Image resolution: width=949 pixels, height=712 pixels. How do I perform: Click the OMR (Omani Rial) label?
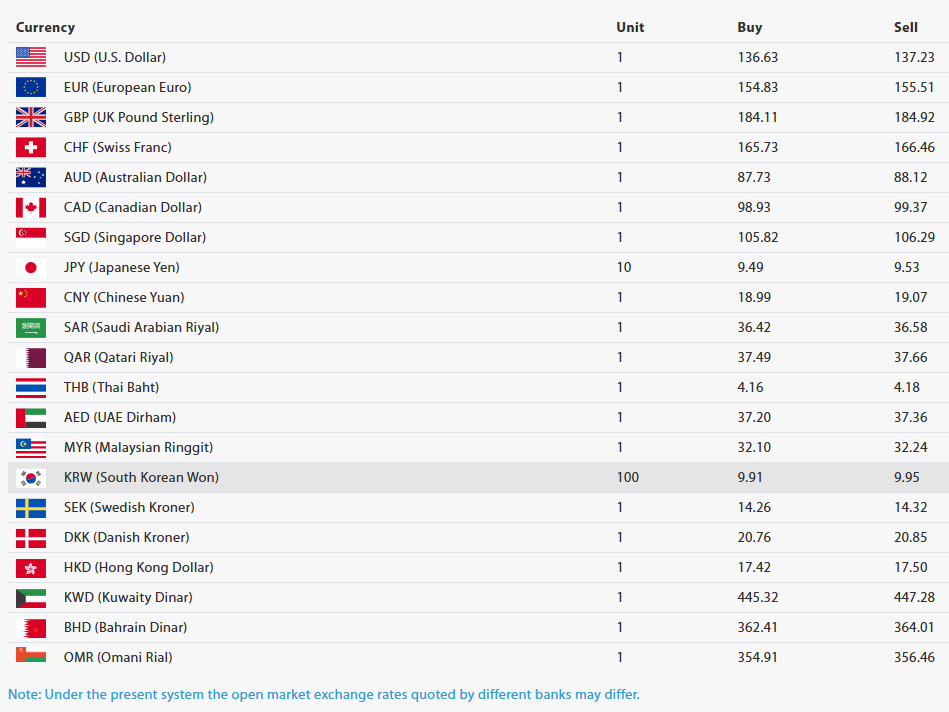coord(118,657)
